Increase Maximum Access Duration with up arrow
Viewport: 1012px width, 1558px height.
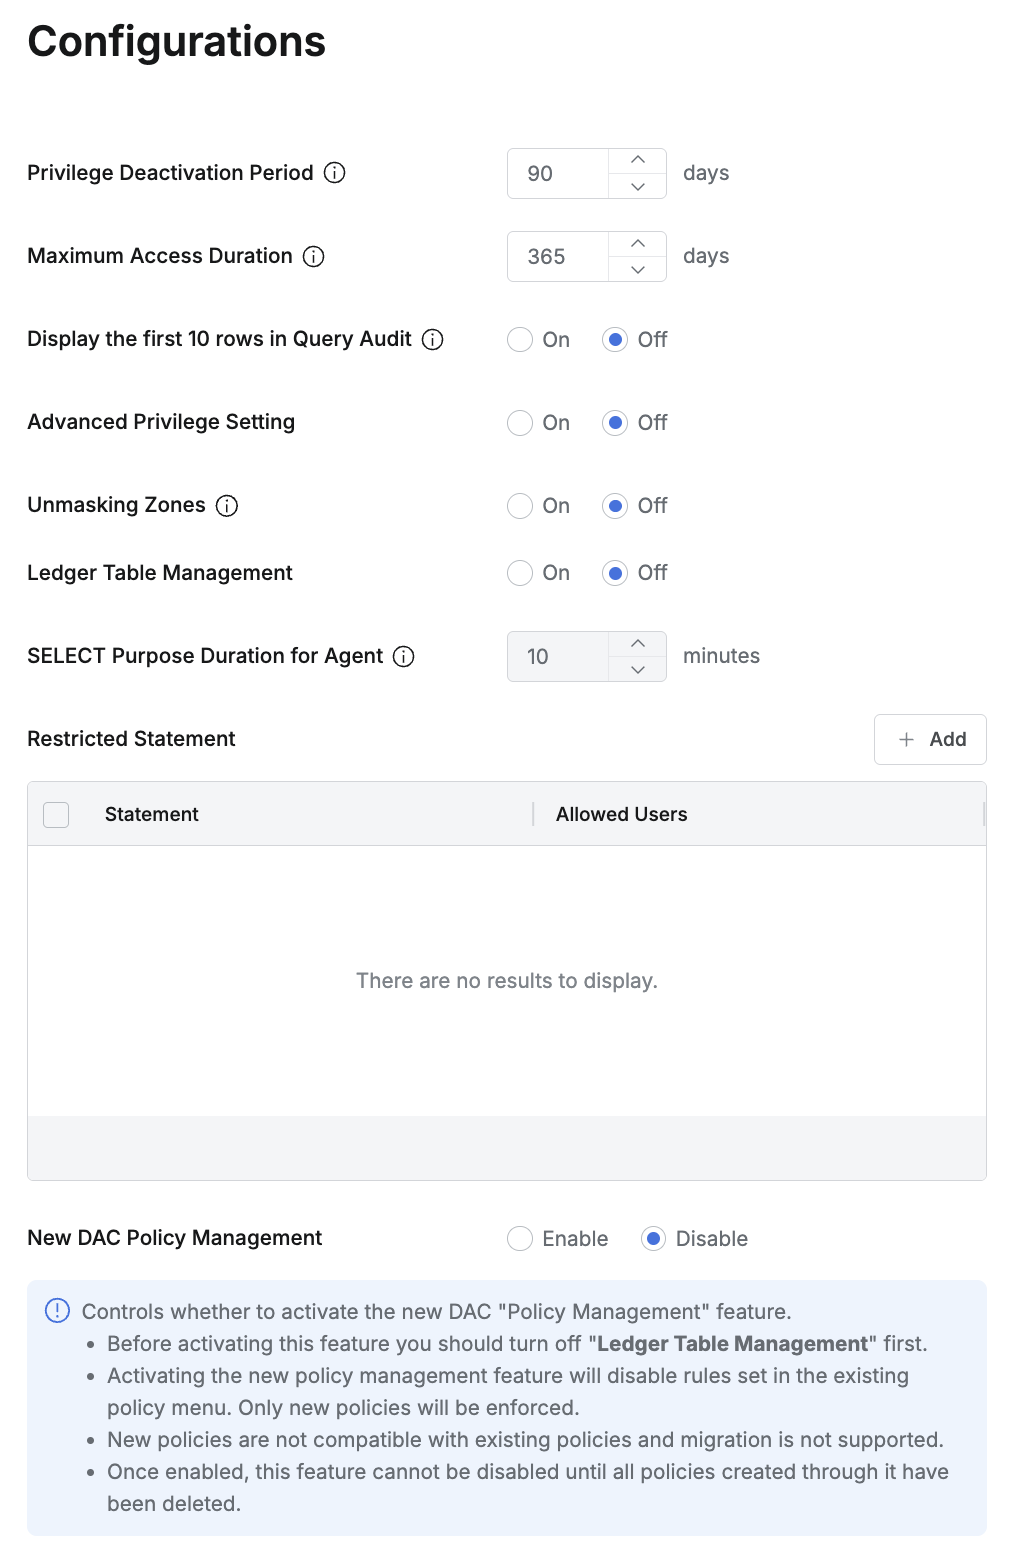(638, 244)
